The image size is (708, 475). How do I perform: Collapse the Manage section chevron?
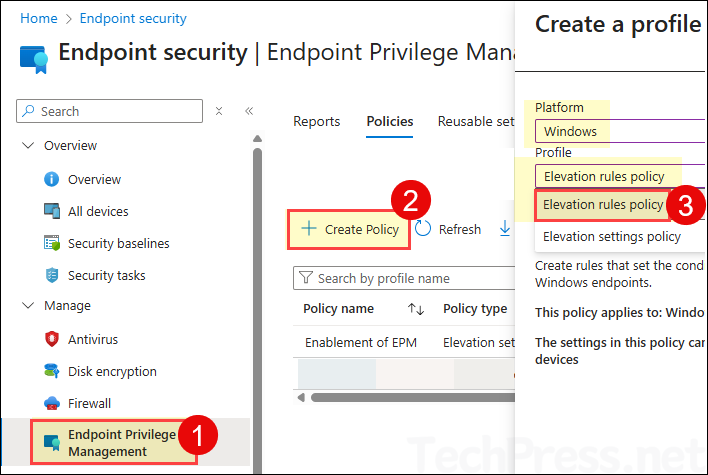click(x=28, y=306)
